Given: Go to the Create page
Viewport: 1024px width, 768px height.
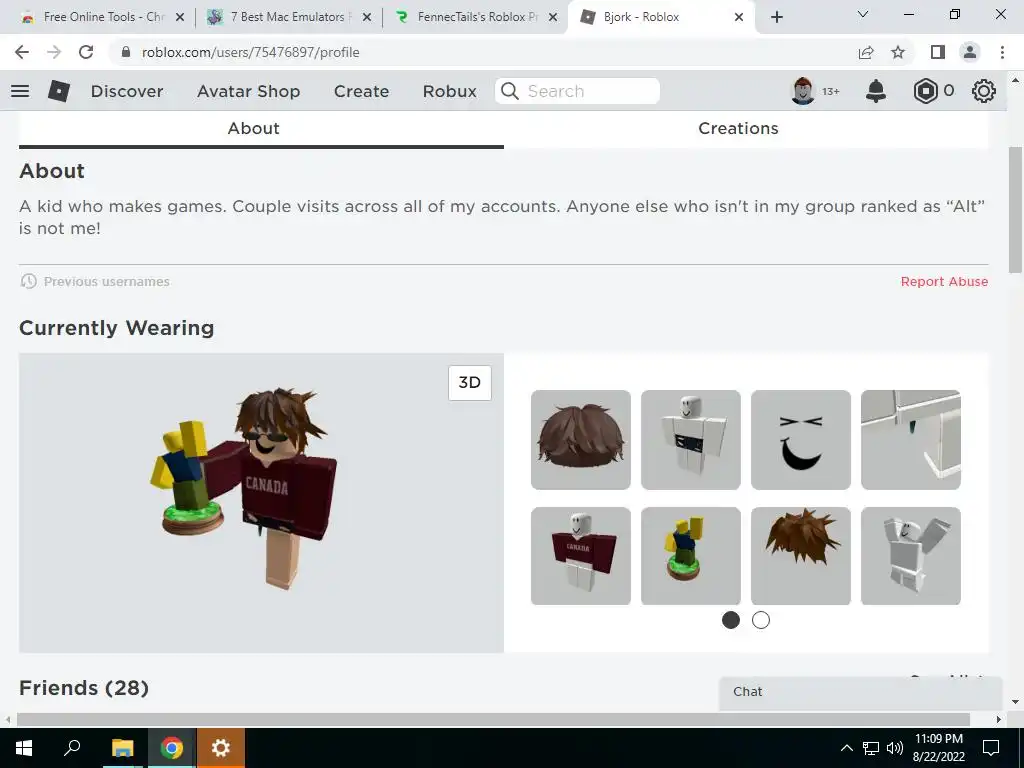Looking at the screenshot, I should (361, 91).
